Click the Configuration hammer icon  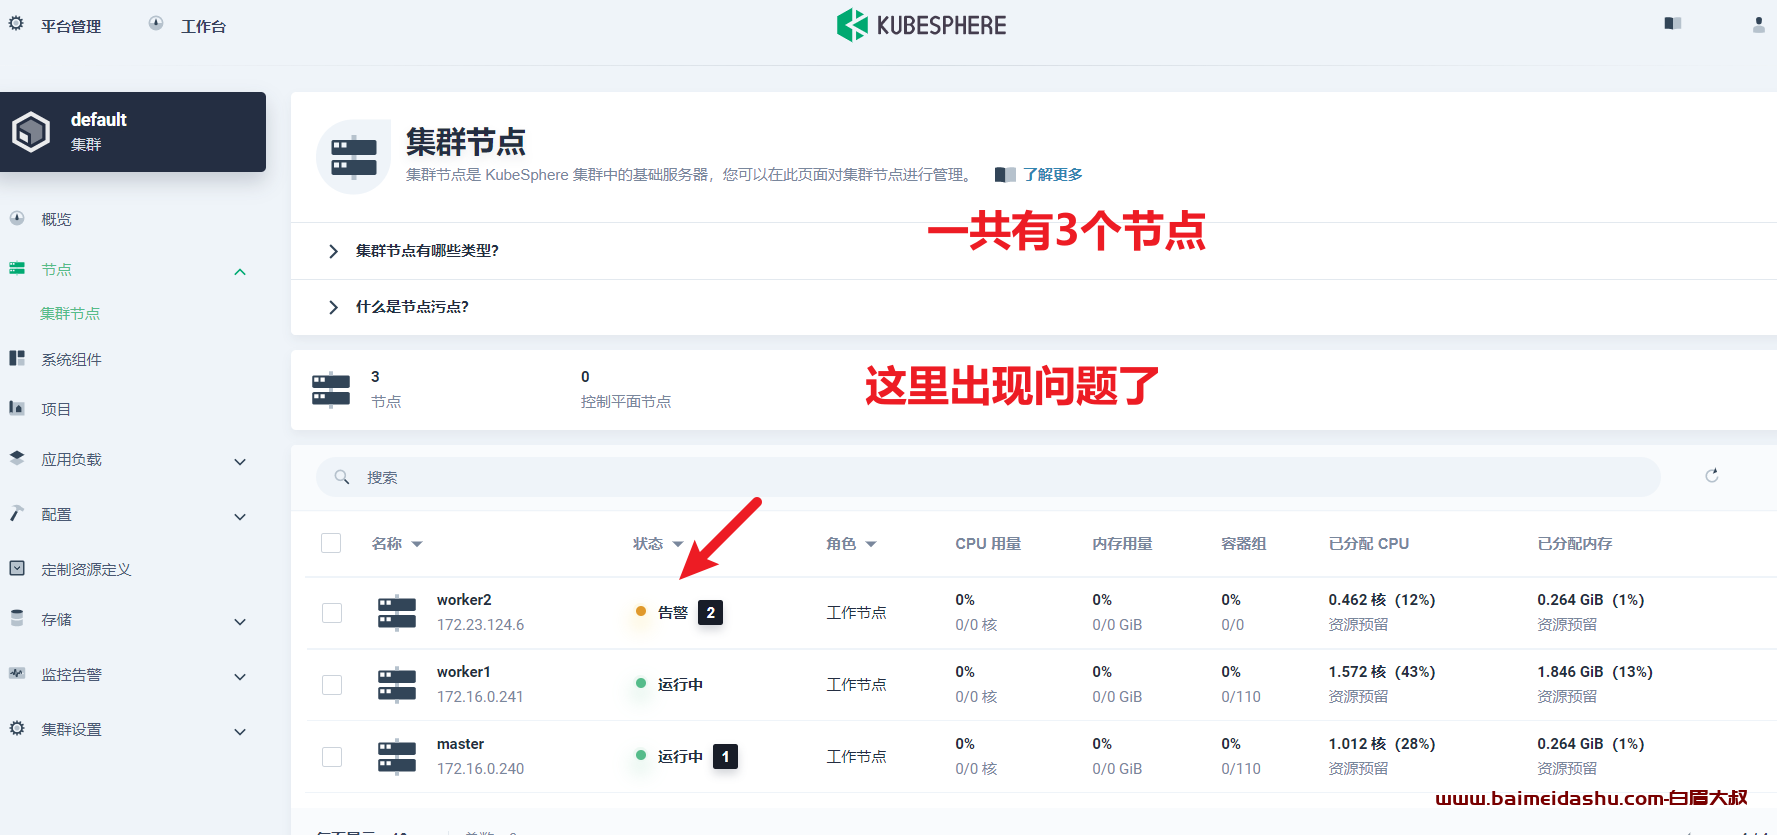(17, 513)
